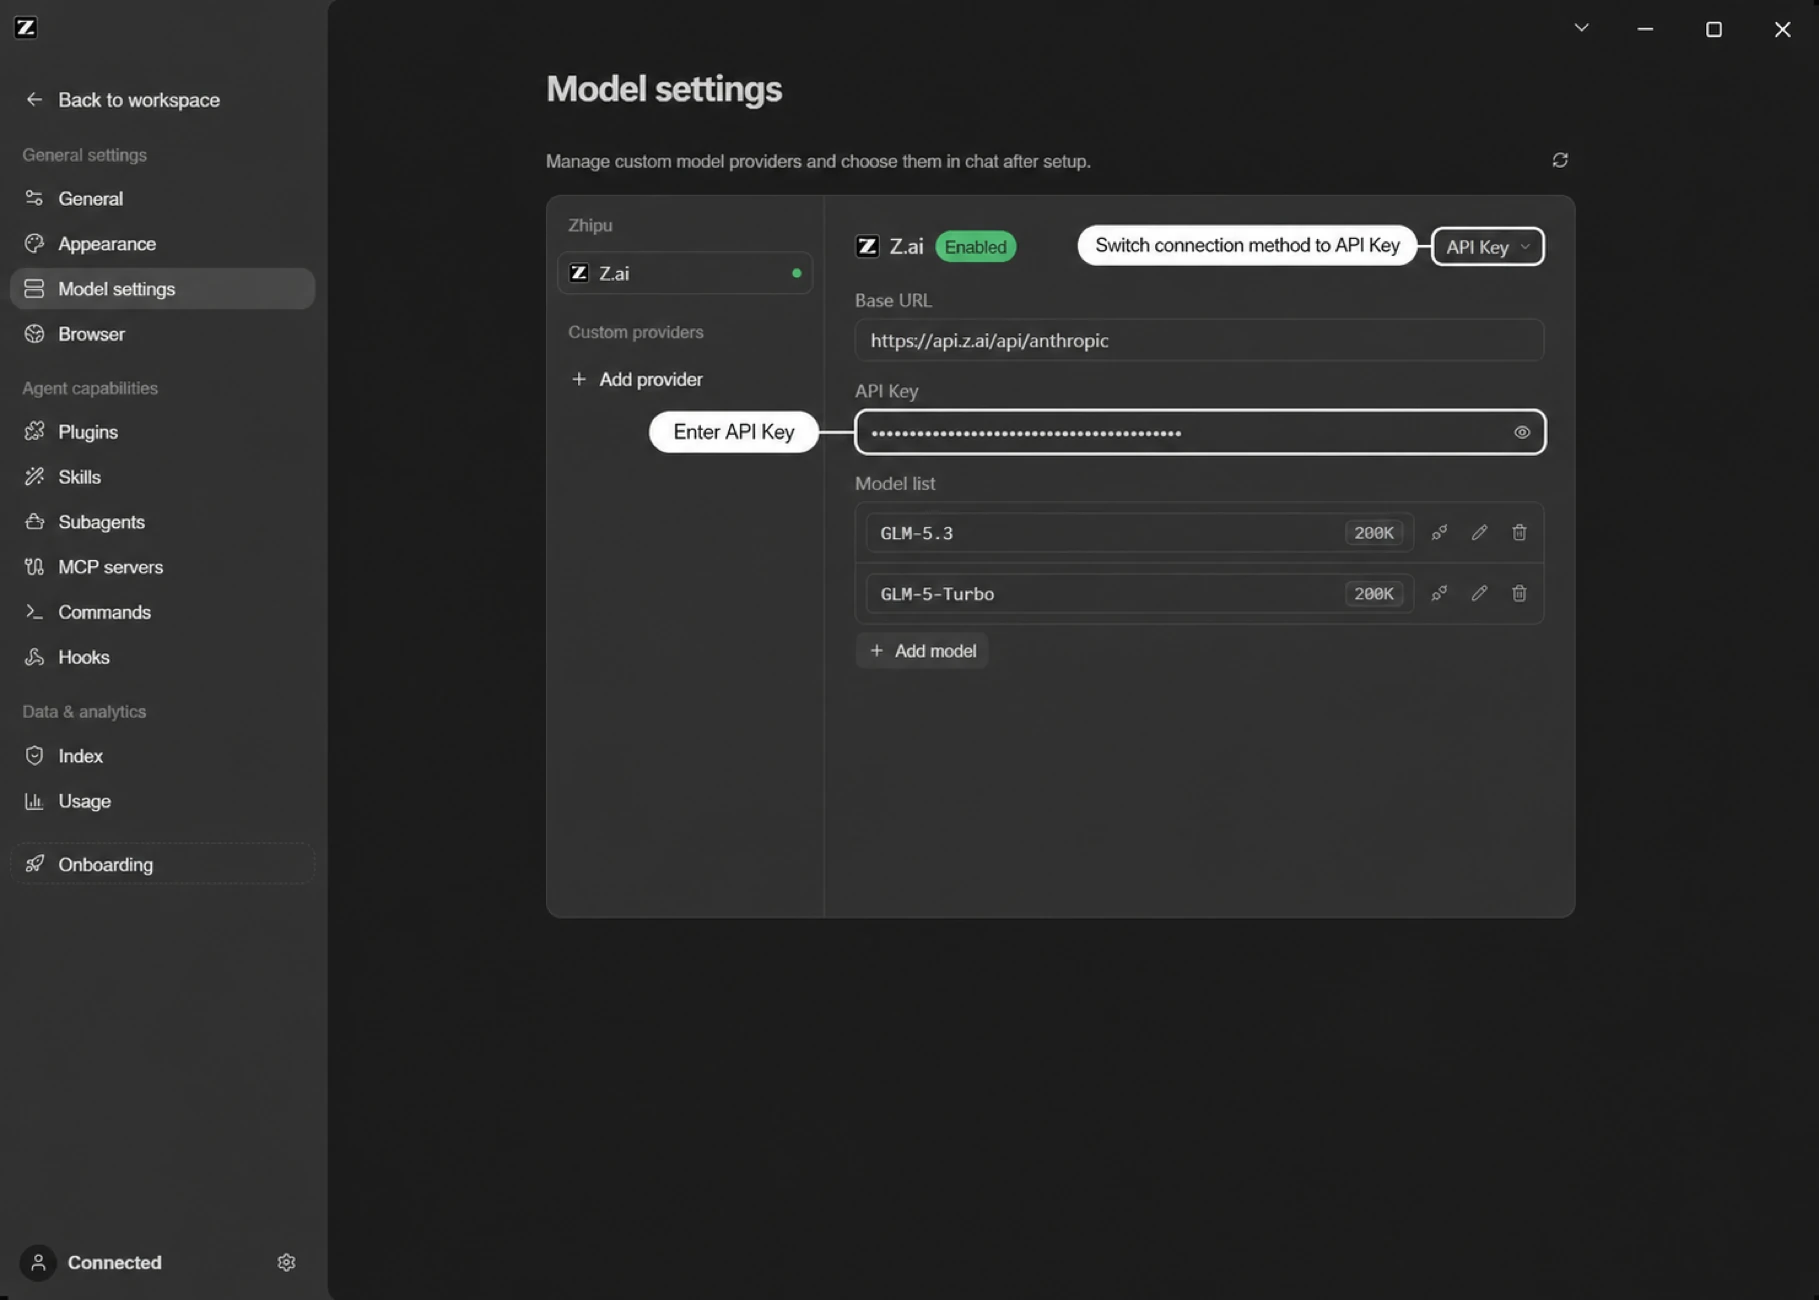Click the Appearance palette icon

pyautogui.click(x=34, y=243)
